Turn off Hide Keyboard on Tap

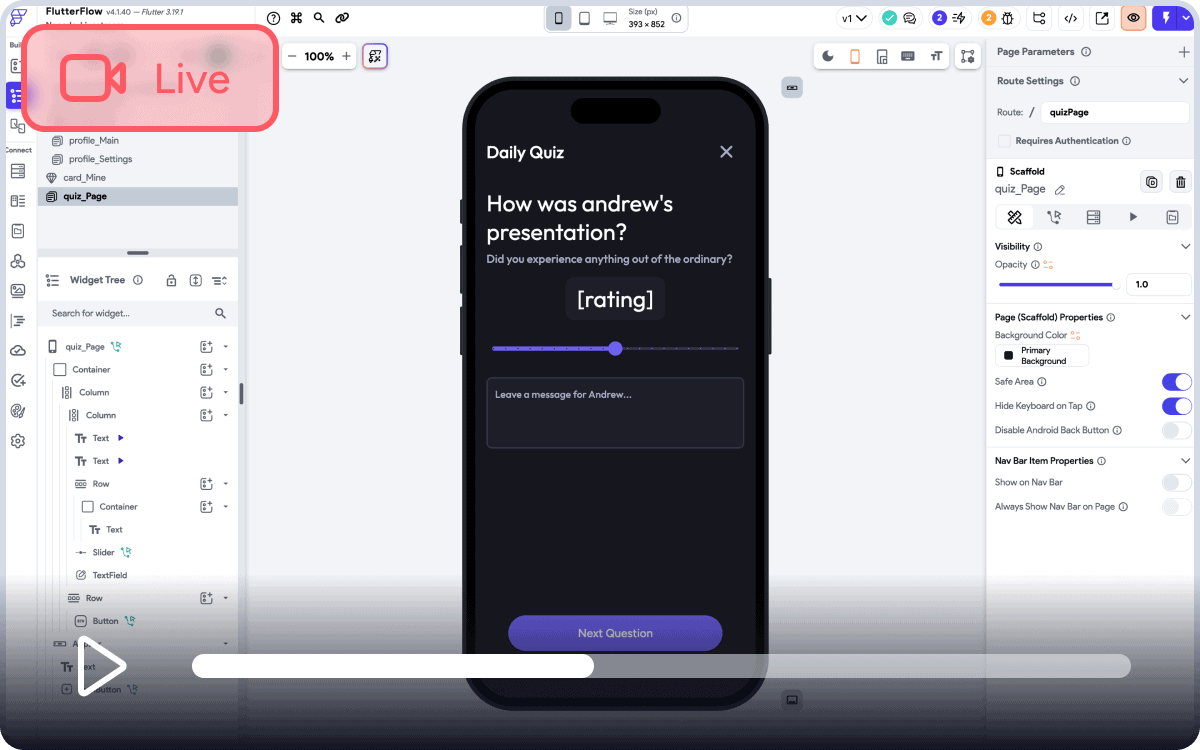pyautogui.click(x=1176, y=406)
